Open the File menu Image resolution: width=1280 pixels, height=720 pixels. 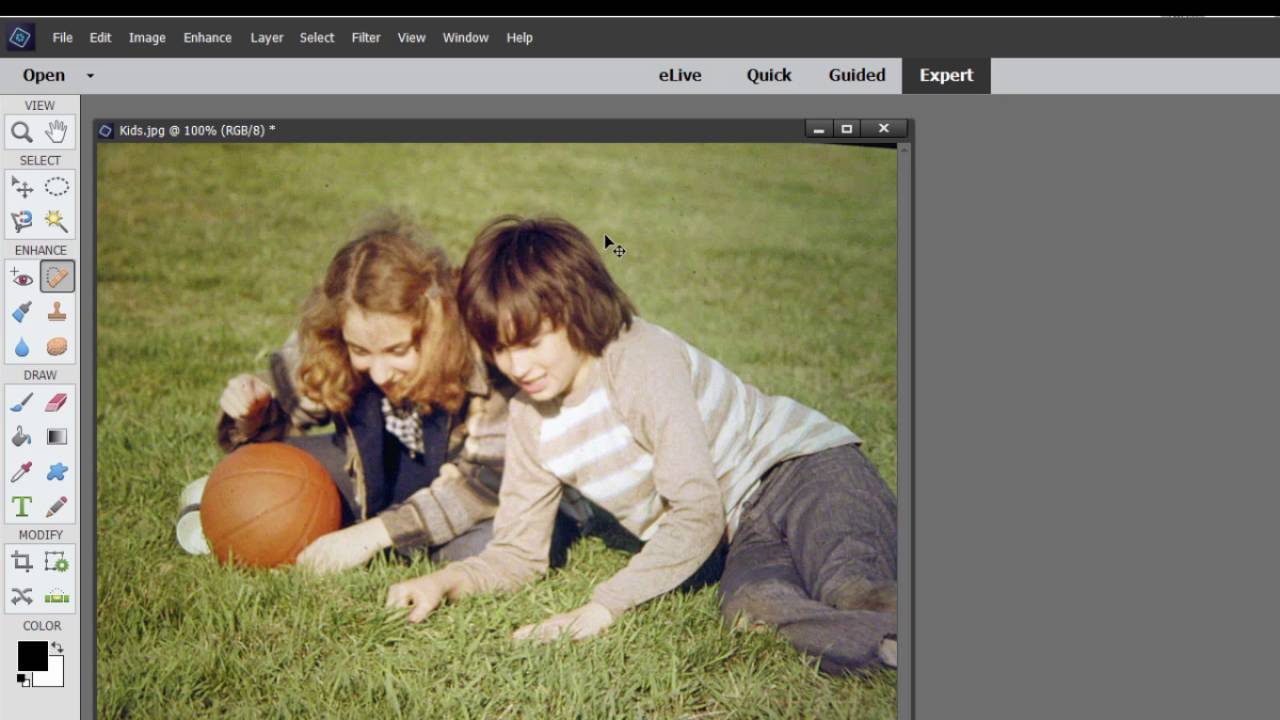tap(62, 38)
